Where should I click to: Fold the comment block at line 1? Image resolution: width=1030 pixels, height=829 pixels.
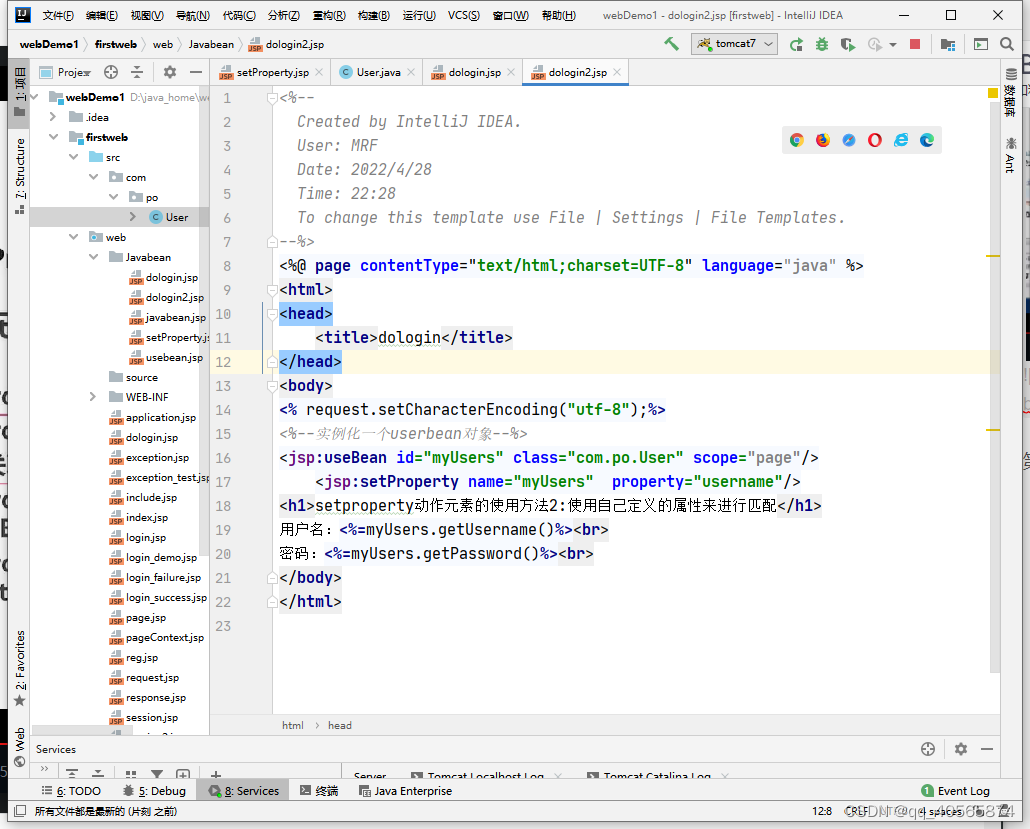point(272,98)
